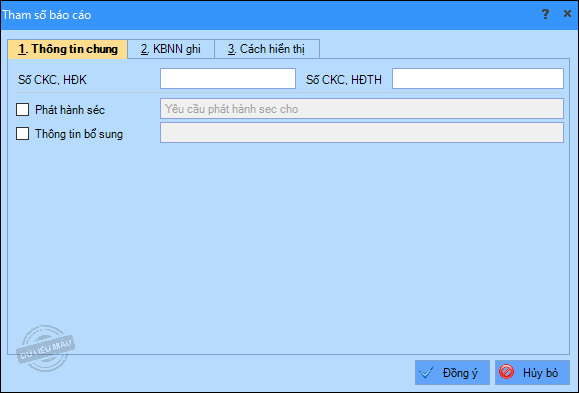Click the disabled Thông tin bổ sung text box
Image resolution: width=579 pixels, height=393 pixels.
[362, 133]
